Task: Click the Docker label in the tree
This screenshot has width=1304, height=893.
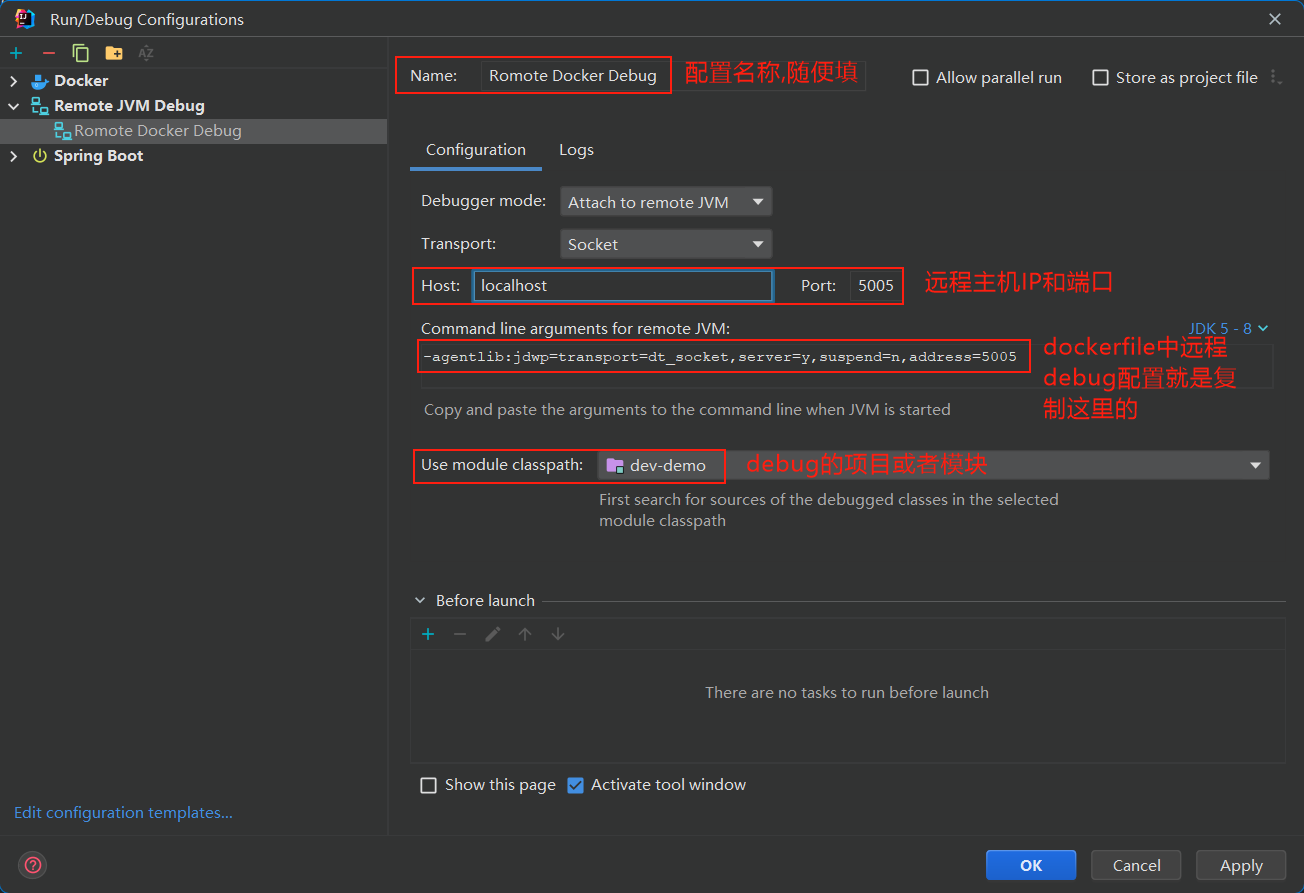Action: click(x=81, y=81)
